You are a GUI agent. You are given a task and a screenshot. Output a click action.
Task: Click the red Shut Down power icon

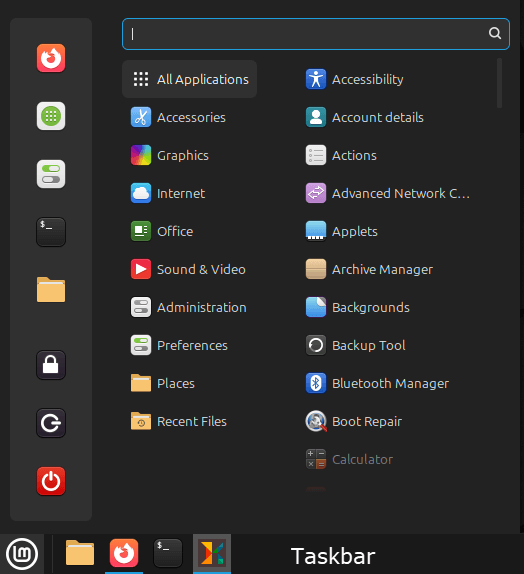coord(51,481)
